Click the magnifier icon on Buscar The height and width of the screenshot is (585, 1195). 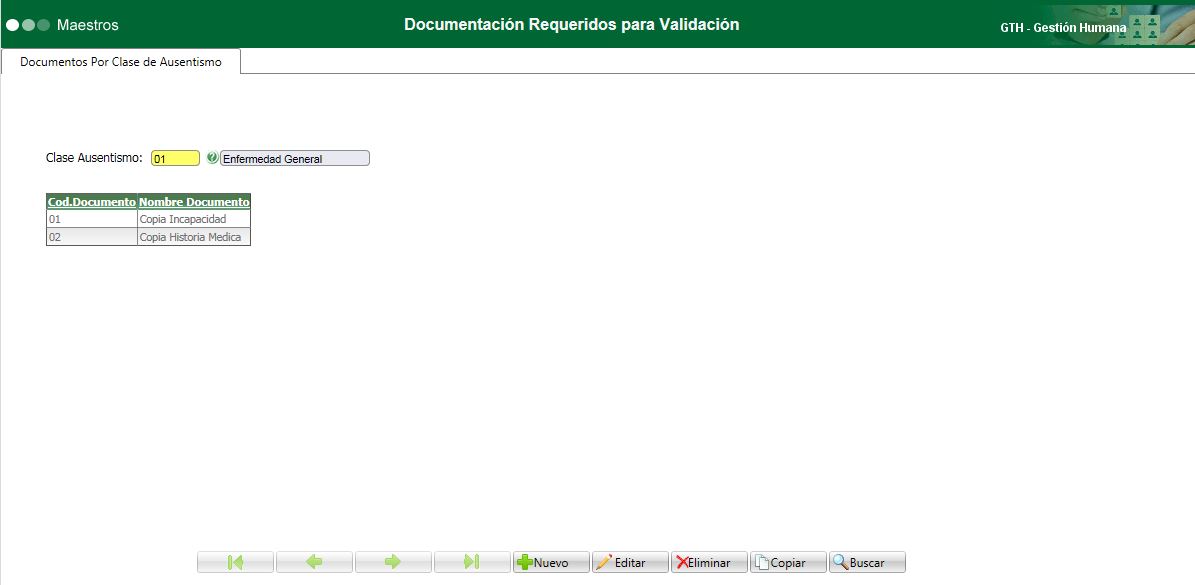[840, 561]
